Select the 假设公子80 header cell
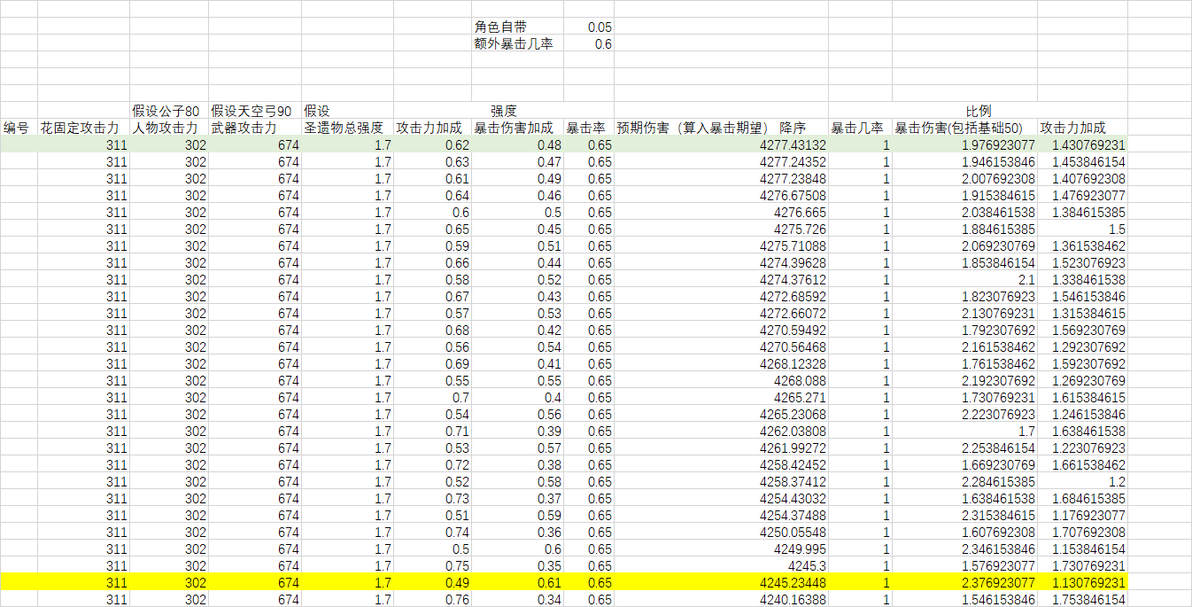The height and width of the screenshot is (607, 1192). pos(169,110)
